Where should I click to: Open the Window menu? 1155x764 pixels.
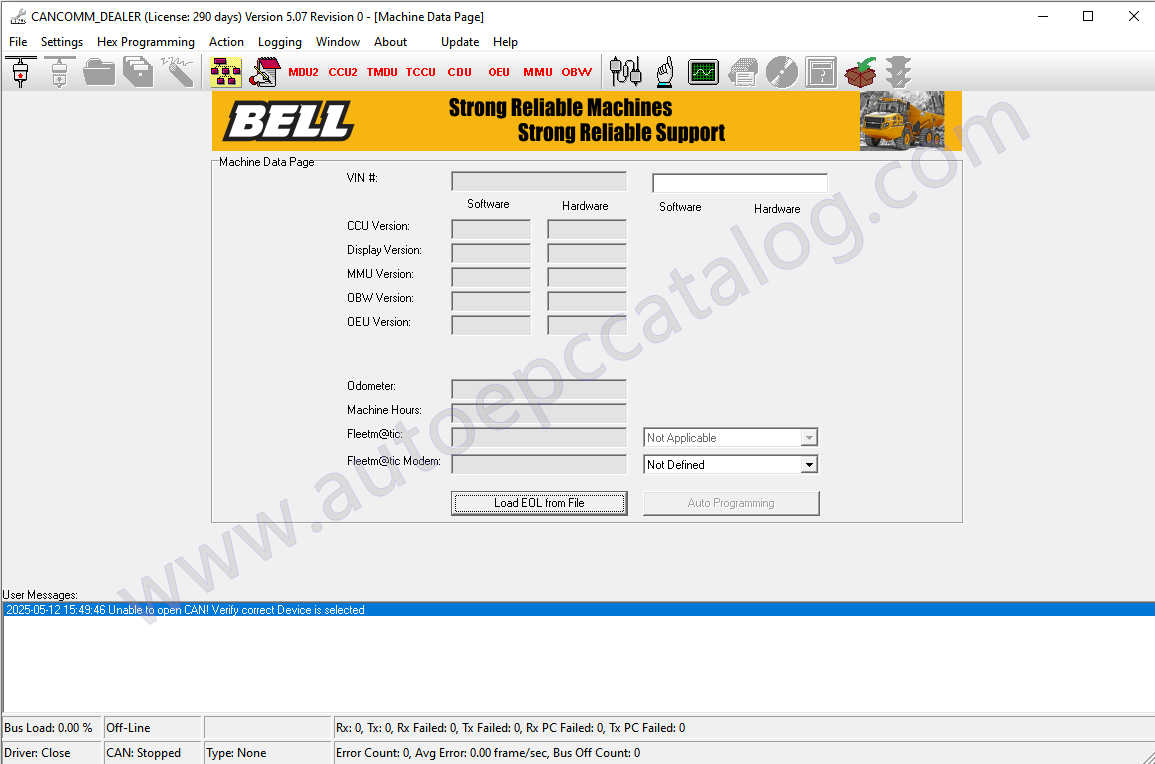pyautogui.click(x=337, y=42)
